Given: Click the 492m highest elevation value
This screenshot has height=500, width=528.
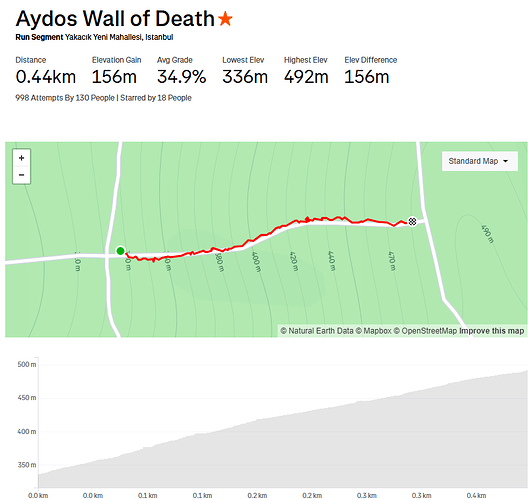Looking at the screenshot, I should click(x=306, y=77).
